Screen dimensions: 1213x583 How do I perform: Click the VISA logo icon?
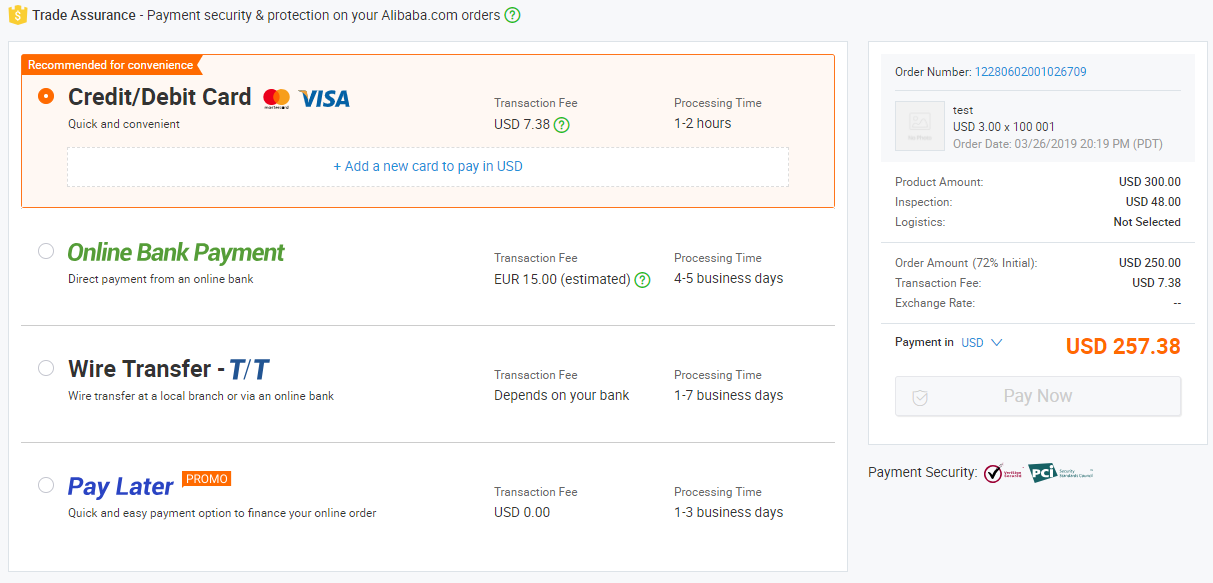coord(324,98)
